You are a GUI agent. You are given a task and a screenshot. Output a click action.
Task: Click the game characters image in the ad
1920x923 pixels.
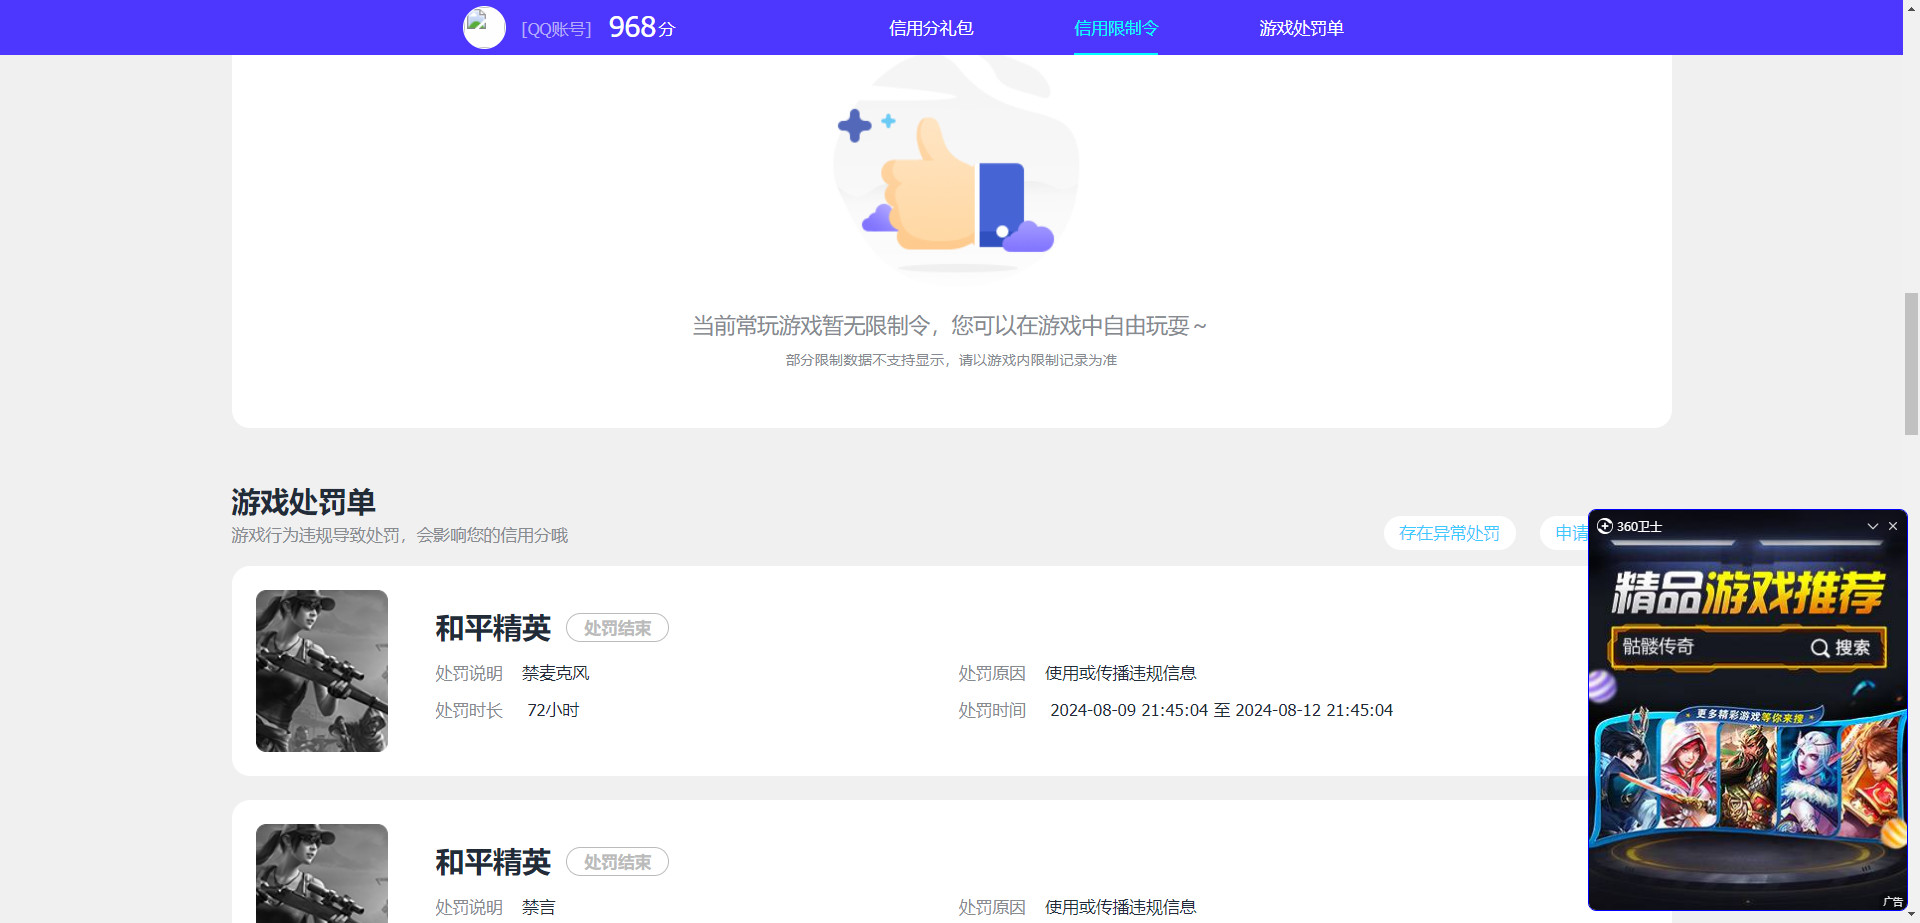1748,777
